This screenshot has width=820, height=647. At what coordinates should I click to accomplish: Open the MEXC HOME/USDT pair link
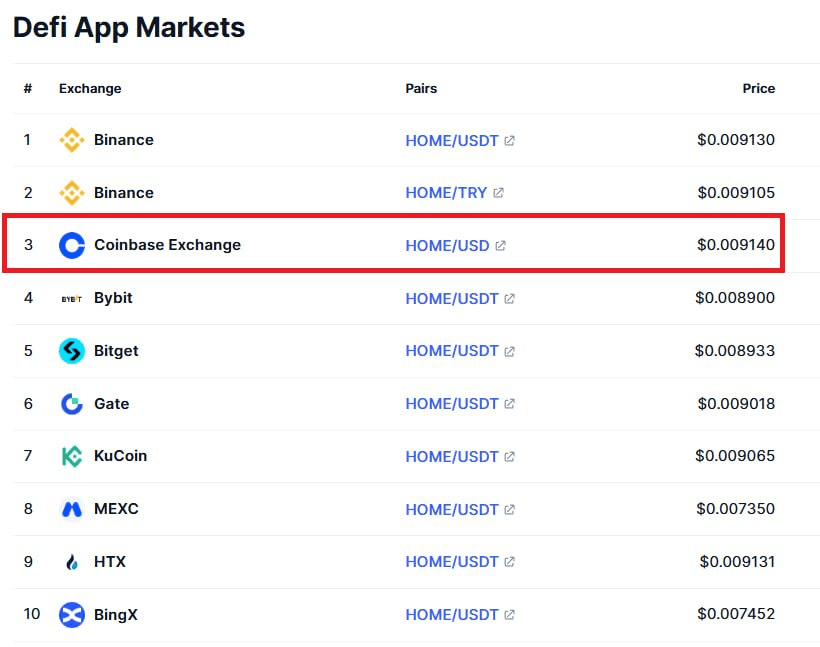tap(452, 509)
